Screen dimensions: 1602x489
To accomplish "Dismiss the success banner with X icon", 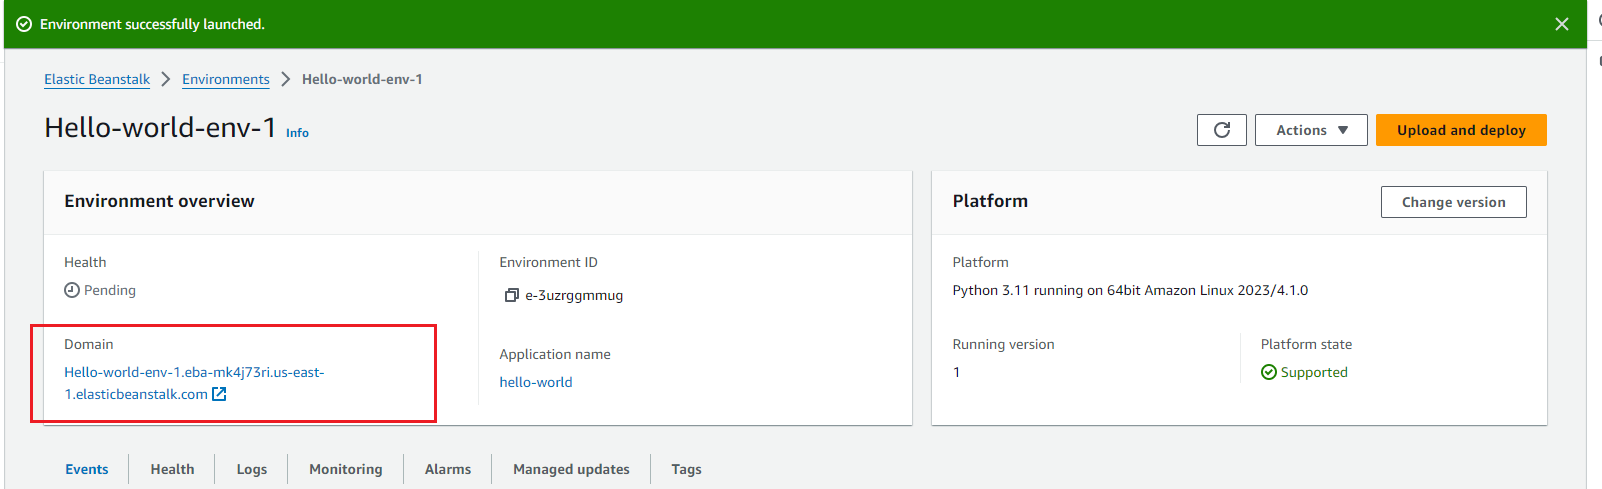I will (1561, 24).
